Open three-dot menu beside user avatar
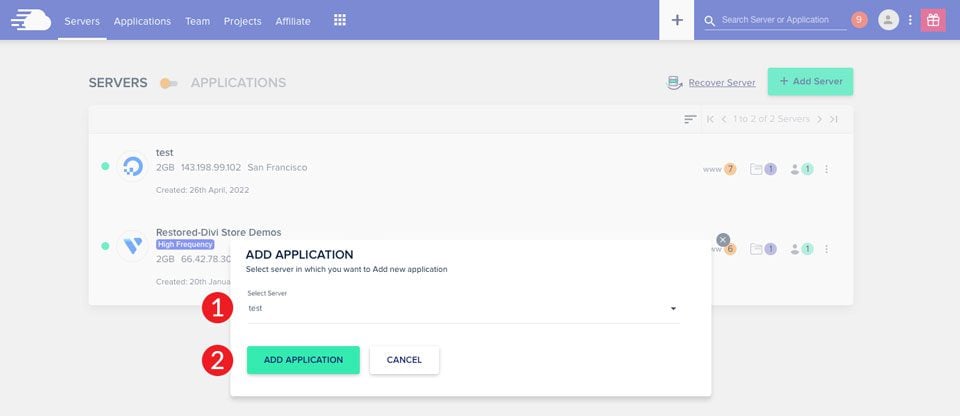Image resolution: width=960 pixels, height=416 pixels. click(x=910, y=20)
